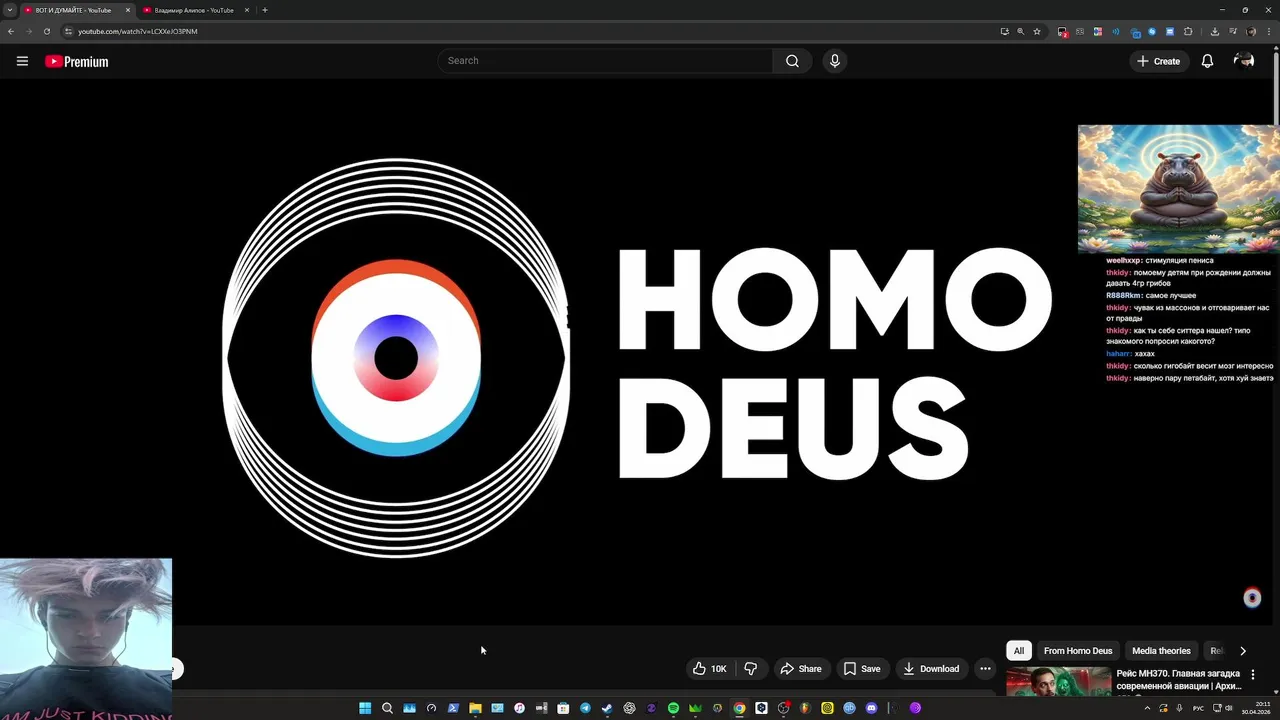Close the Владимир Алипов tab

pos(247,10)
